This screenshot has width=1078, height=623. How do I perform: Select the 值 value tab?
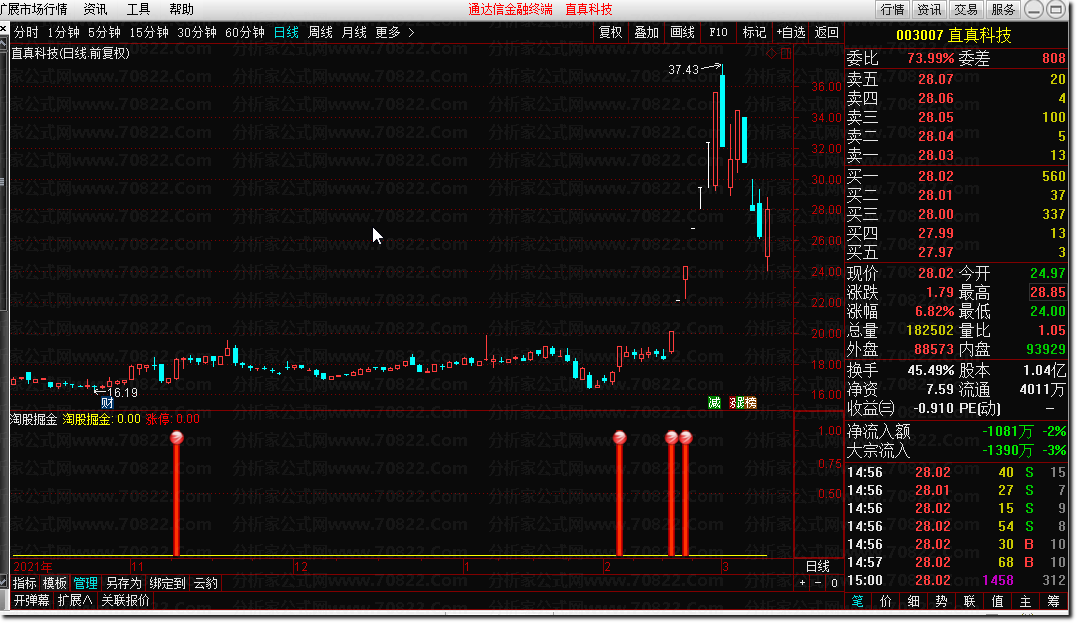coord(998,601)
